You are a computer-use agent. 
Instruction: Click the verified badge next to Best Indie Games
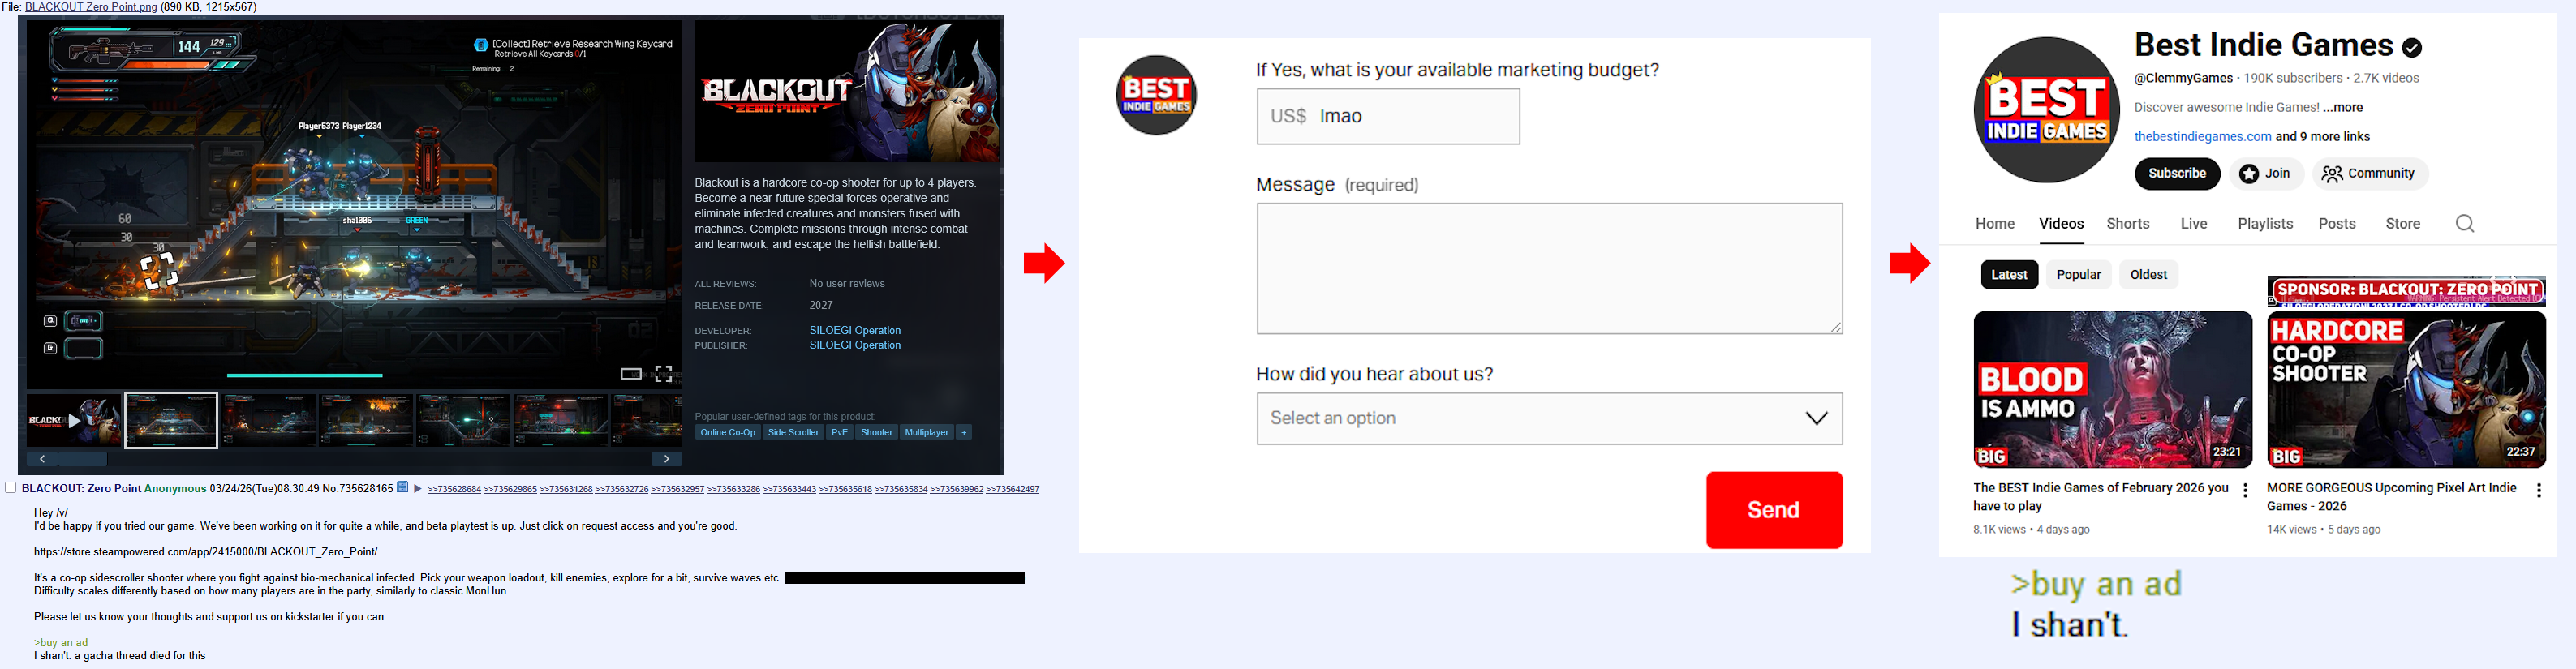[x=2411, y=47]
